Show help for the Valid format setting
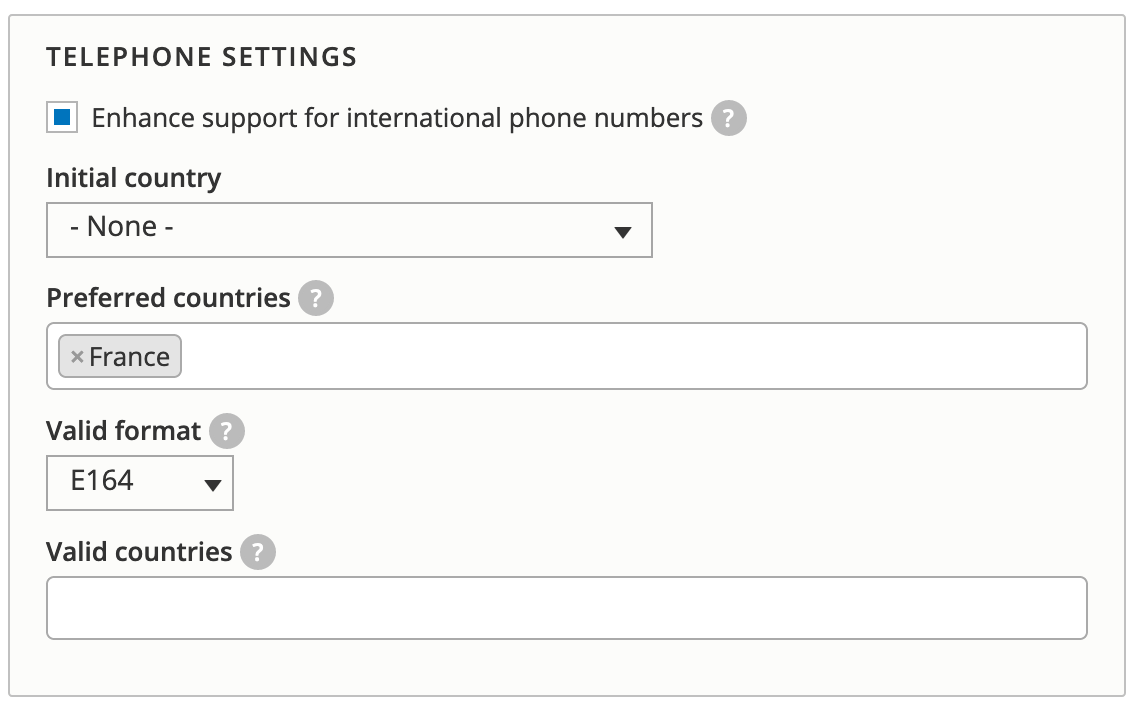 coord(226,431)
